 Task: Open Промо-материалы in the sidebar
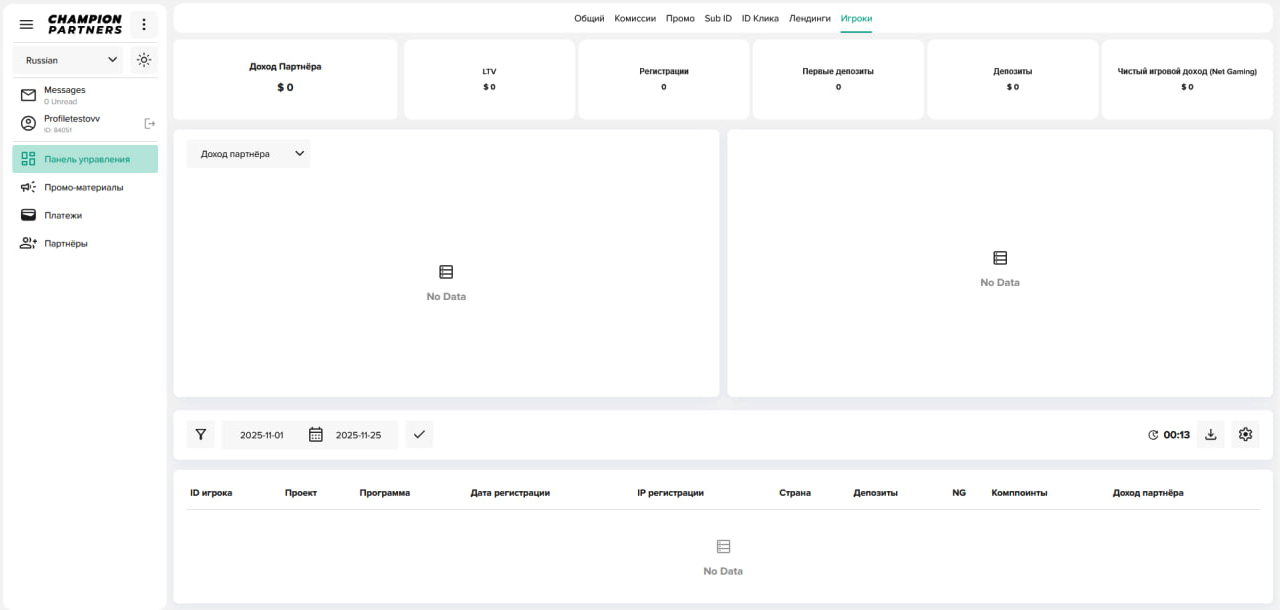pyautogui.click(x=84, y=187)
